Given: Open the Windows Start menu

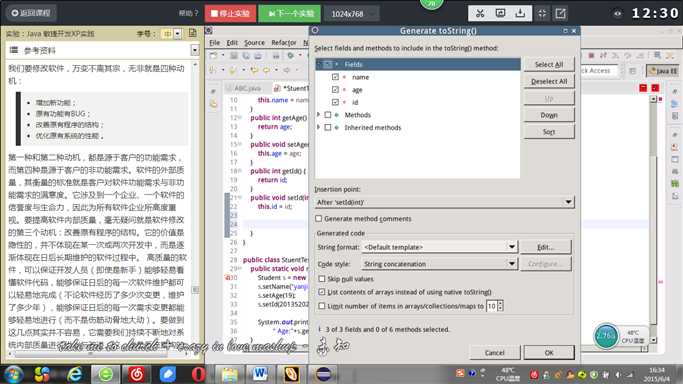Looking at the screenshot, I should pyautogui.click(x=13, y=374).
